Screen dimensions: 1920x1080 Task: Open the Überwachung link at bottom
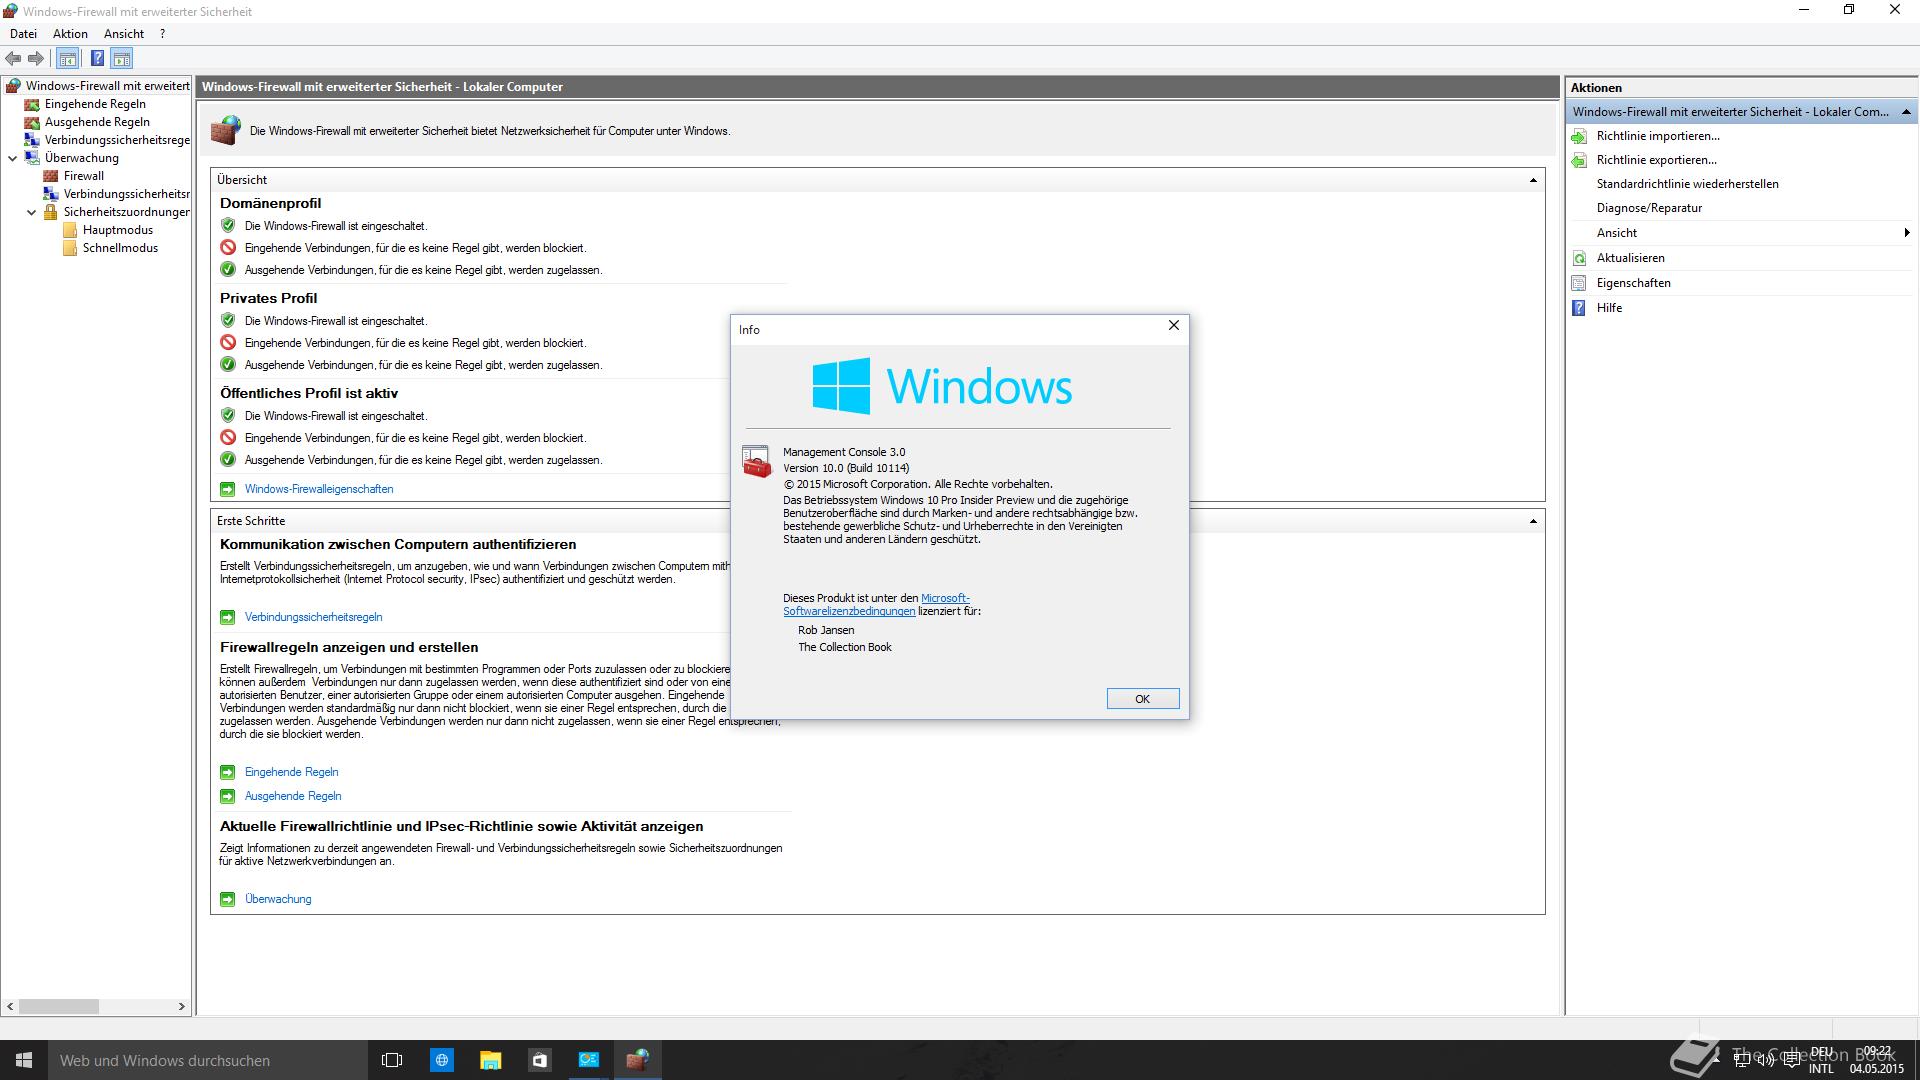click(278, 899)
